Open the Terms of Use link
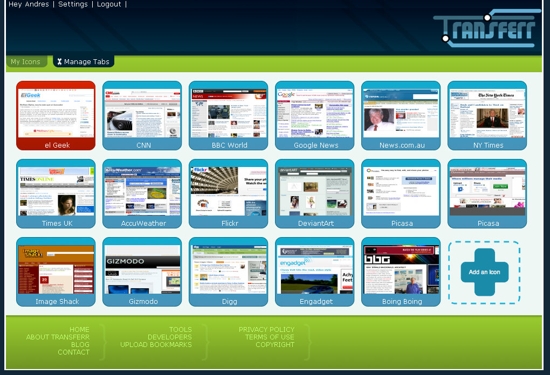Image resolution: width=550 pixels, height=375 pixels. point(269,337)
